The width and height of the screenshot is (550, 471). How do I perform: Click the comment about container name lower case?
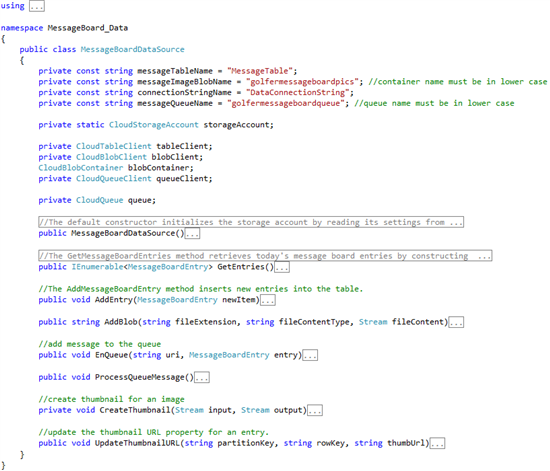[x=458, y=82]
